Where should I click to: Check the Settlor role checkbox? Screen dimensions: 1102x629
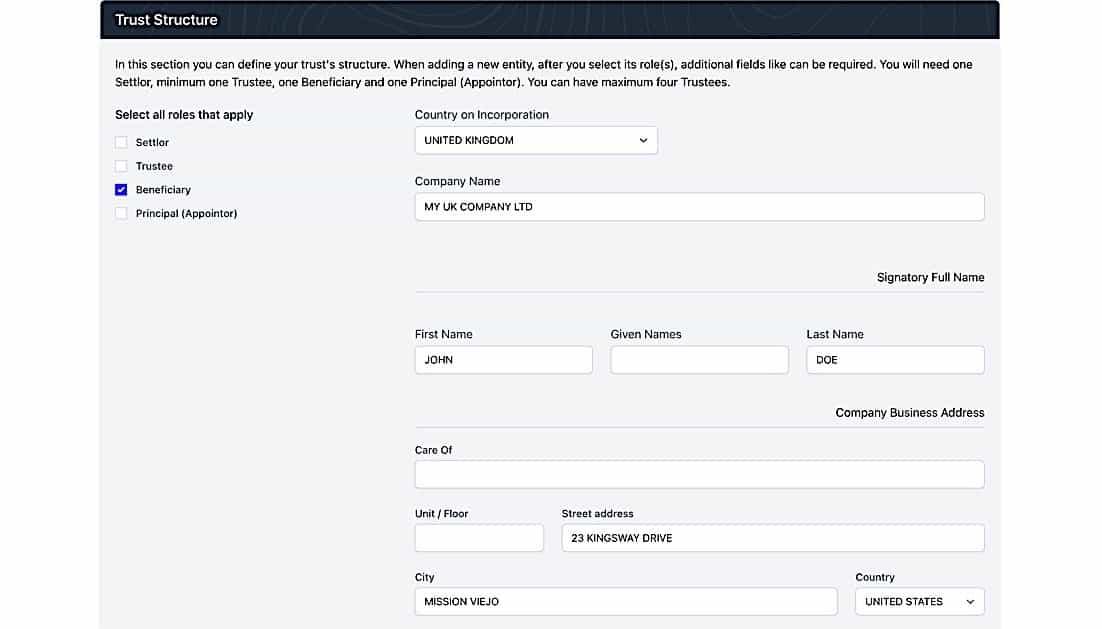121,143
